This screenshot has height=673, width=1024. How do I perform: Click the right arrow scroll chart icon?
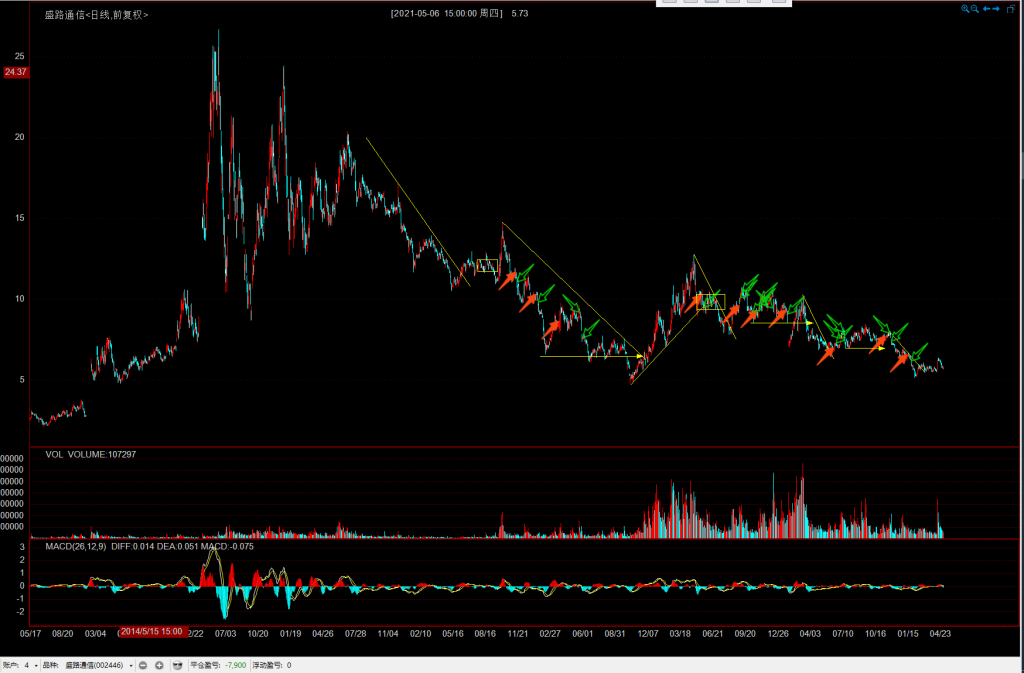(x=997, y=8)
